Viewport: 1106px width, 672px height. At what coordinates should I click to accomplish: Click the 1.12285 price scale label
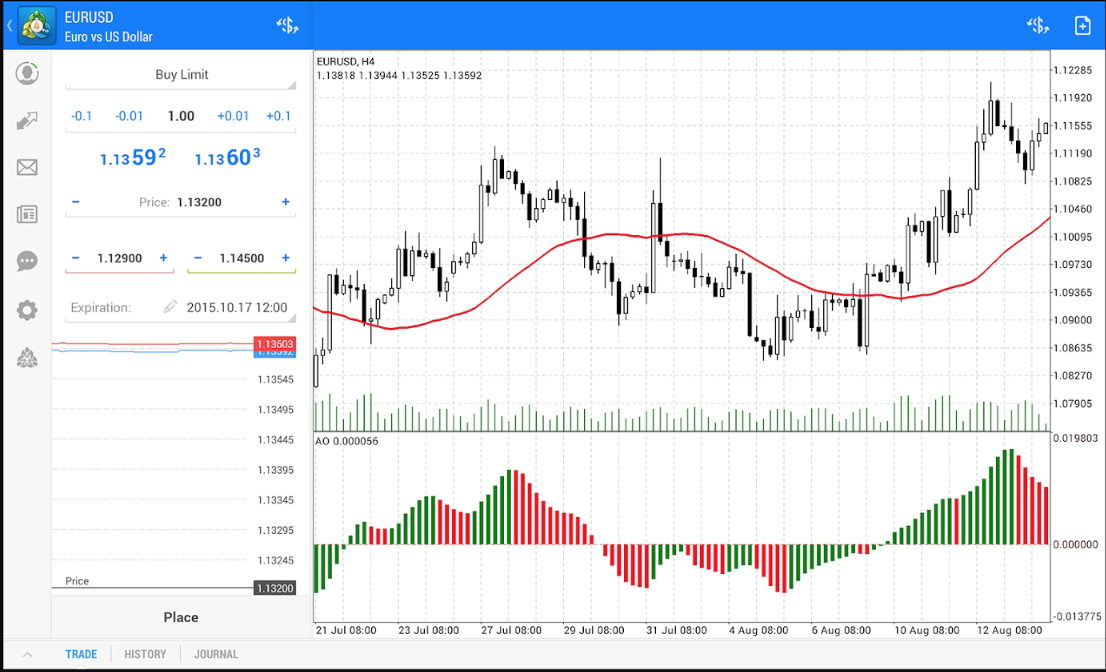click(x=1073, y=70)
